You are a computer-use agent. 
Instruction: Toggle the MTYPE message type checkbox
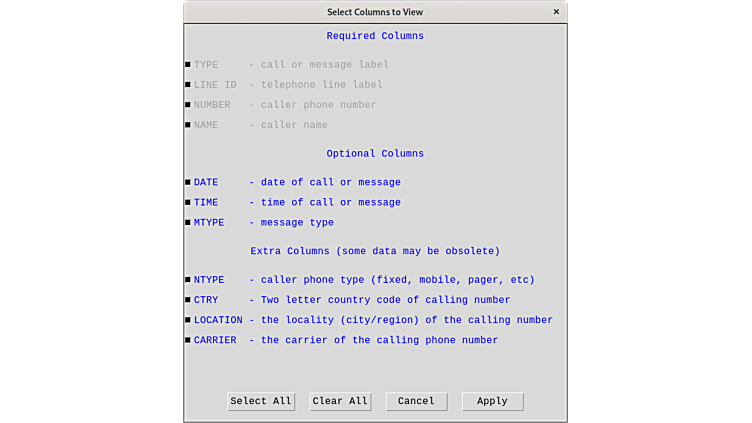click(188, 223)
